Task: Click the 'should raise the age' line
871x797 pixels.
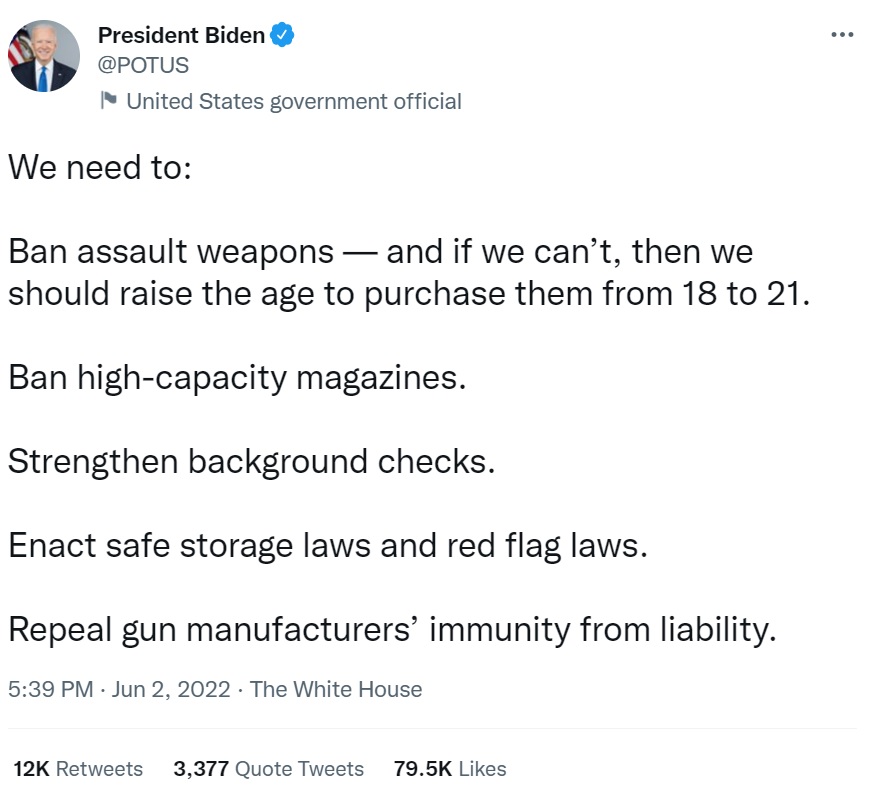Action: 407,295
